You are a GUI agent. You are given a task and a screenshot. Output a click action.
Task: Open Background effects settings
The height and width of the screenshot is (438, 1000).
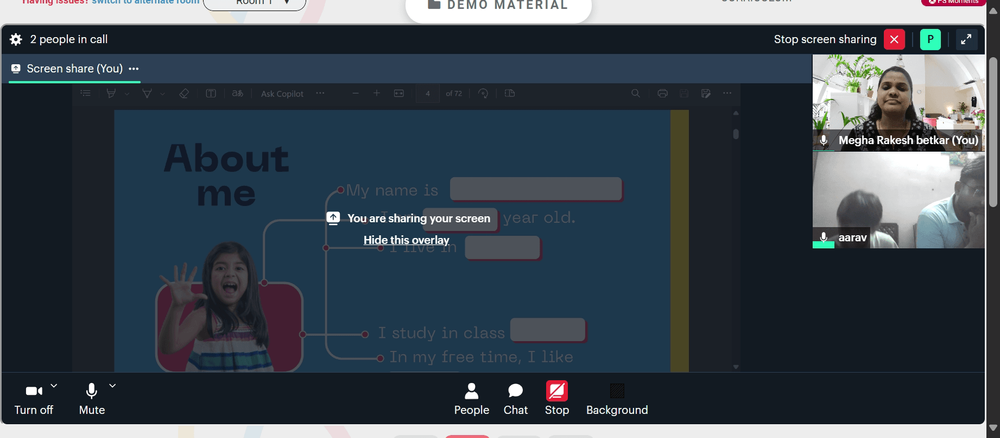pos(617,400)
